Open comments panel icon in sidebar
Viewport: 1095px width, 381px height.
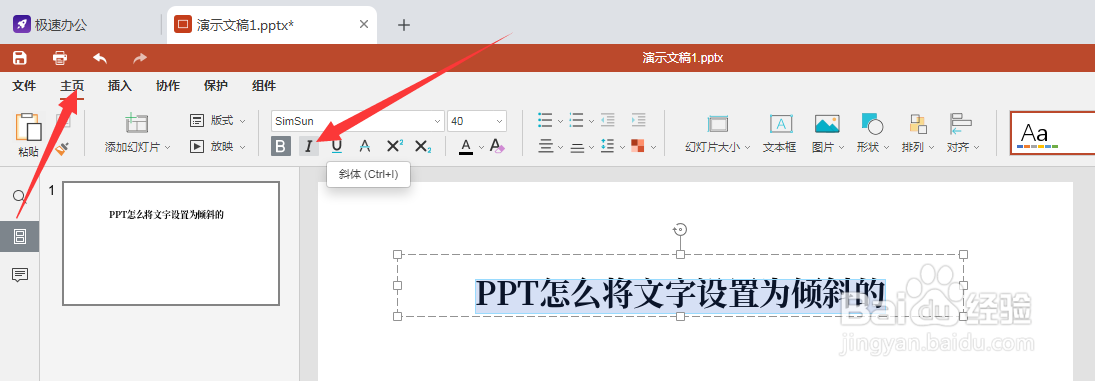pos(20,275)
